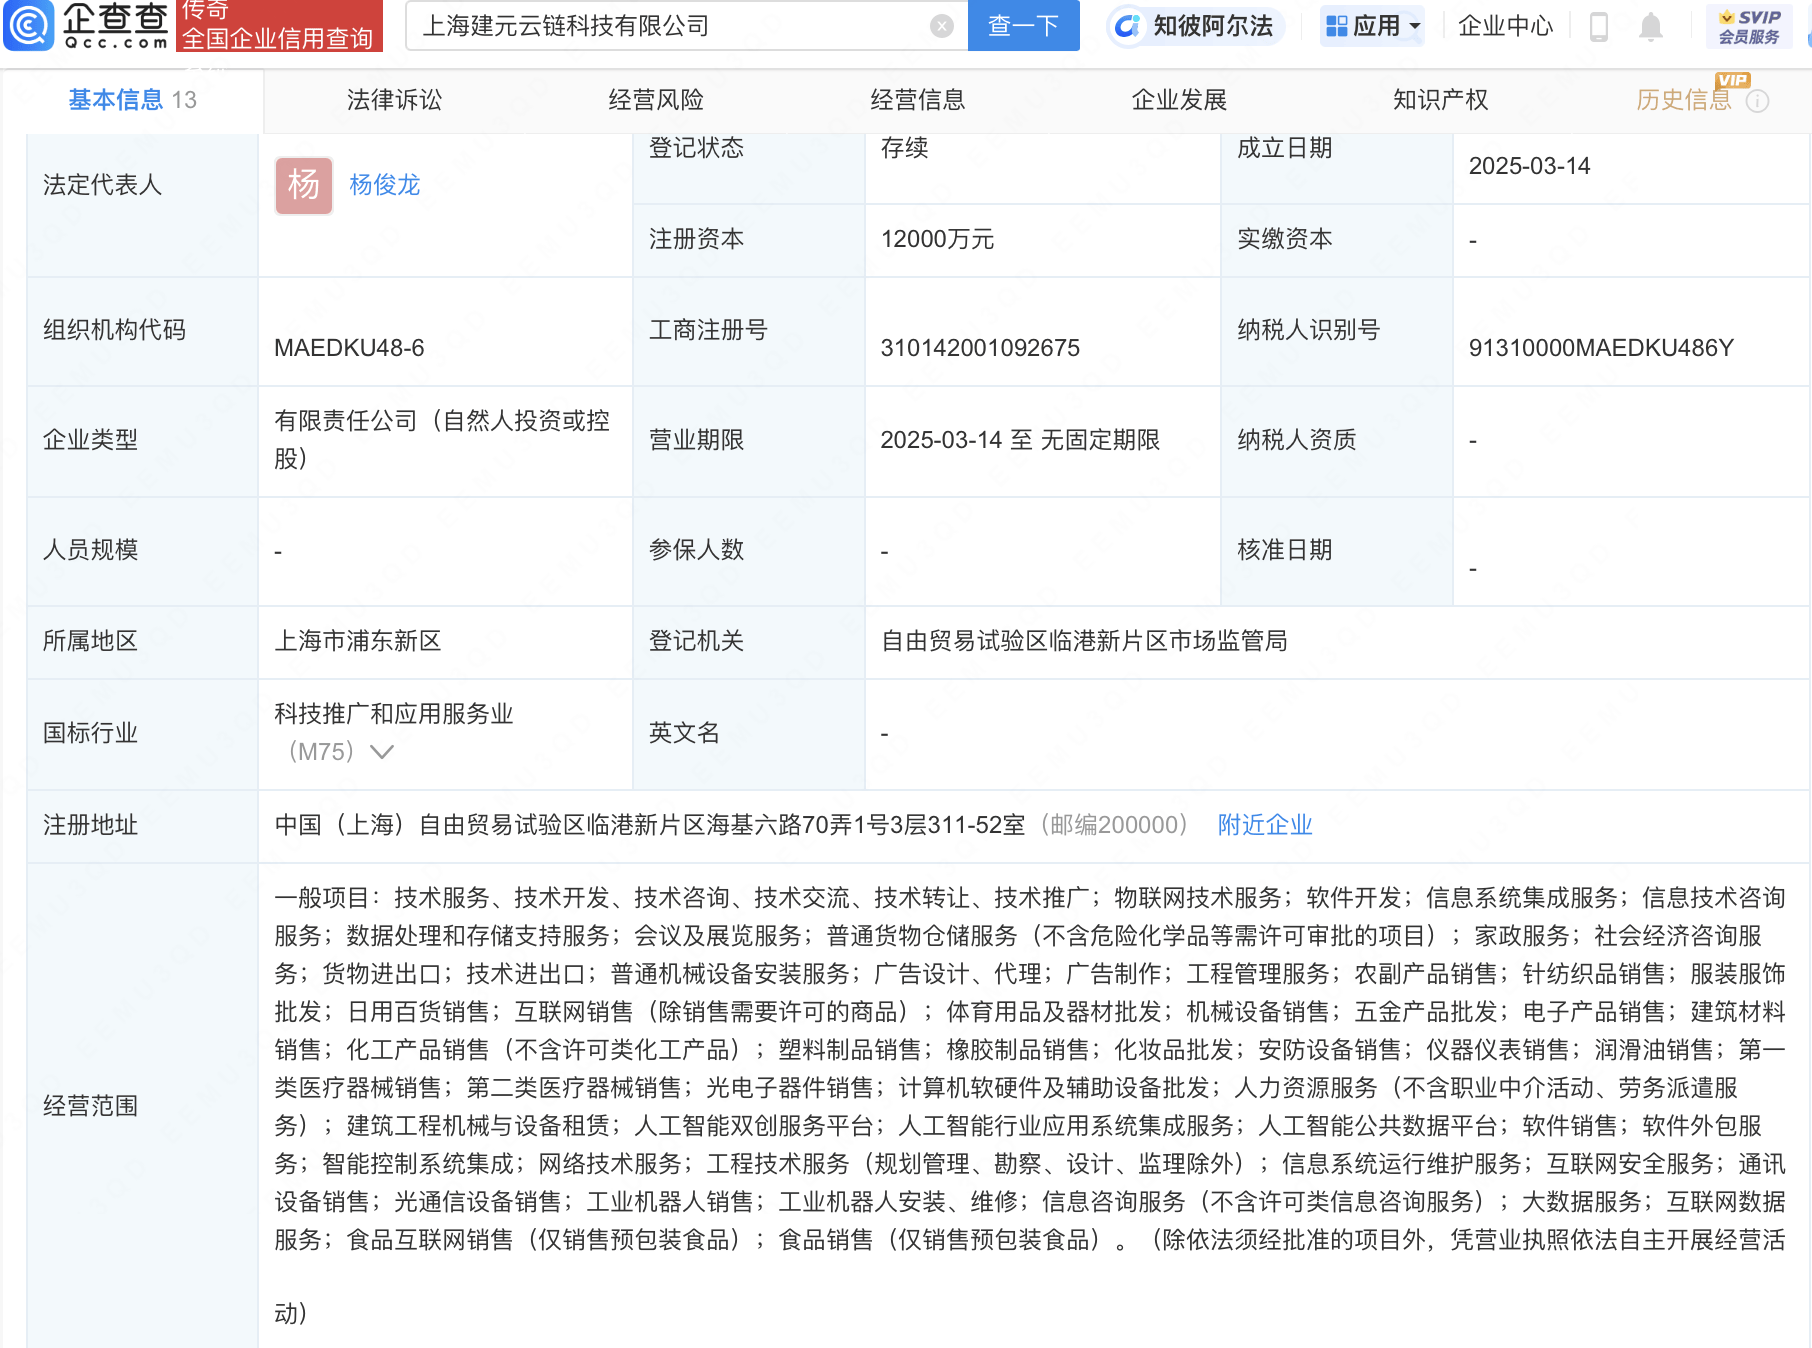Viewport: 1812px width, 1348px height.
Task: Click the info icon beside 历史信息
Action: tap(1757, 101)
